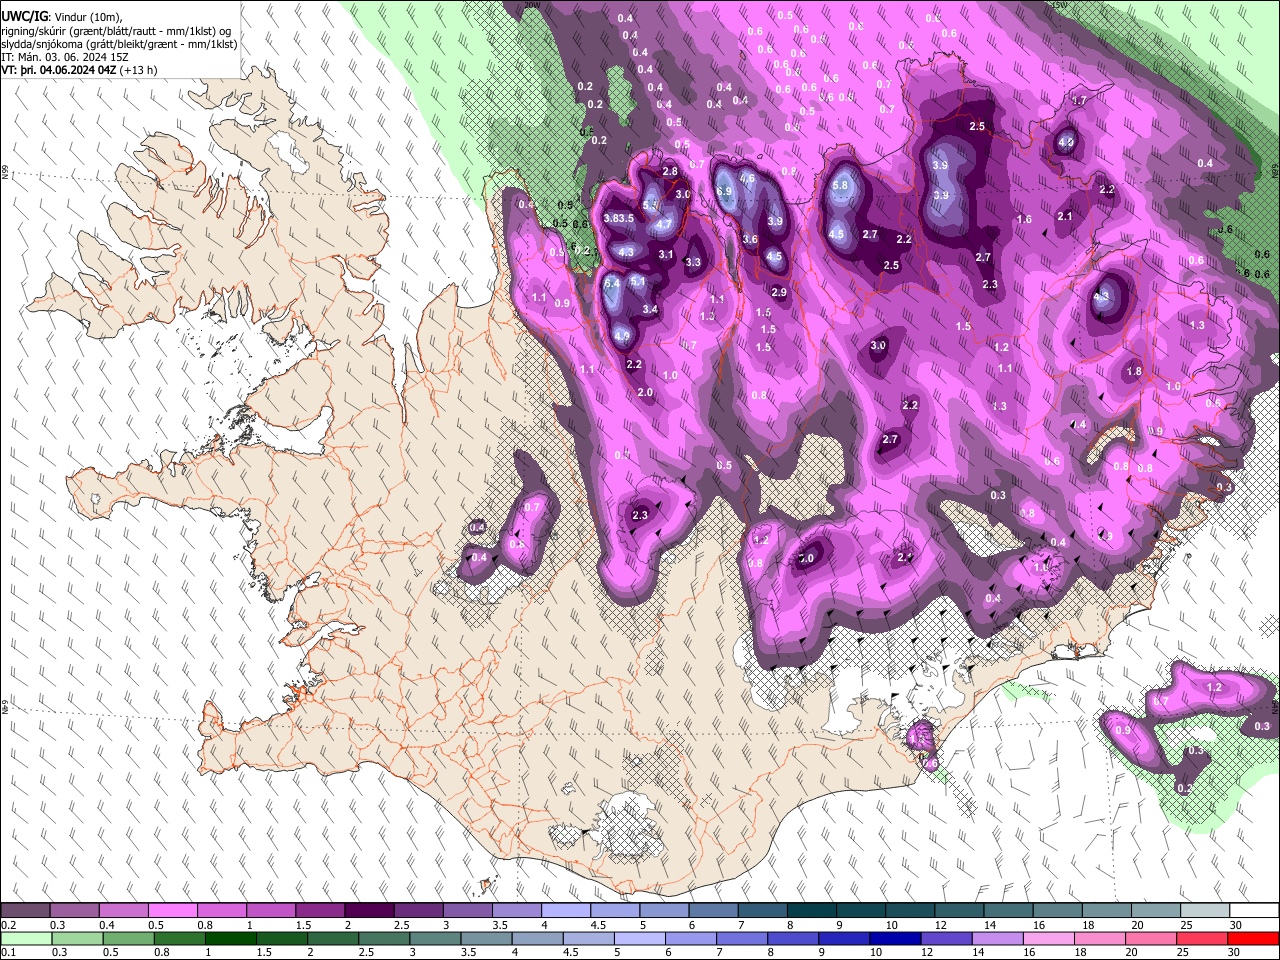The width and height of the screenshot is (1280, 960).
Task: Pick the bright pink snow swatch between 0.5 and 0.8
Action: coord(172,911)
